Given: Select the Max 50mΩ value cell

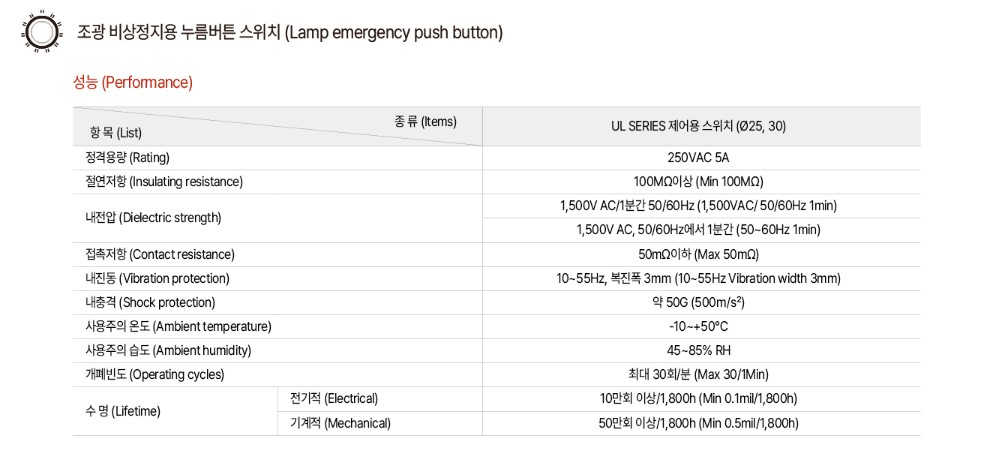Looking at the screenshot, I should [x=699, y=255].
